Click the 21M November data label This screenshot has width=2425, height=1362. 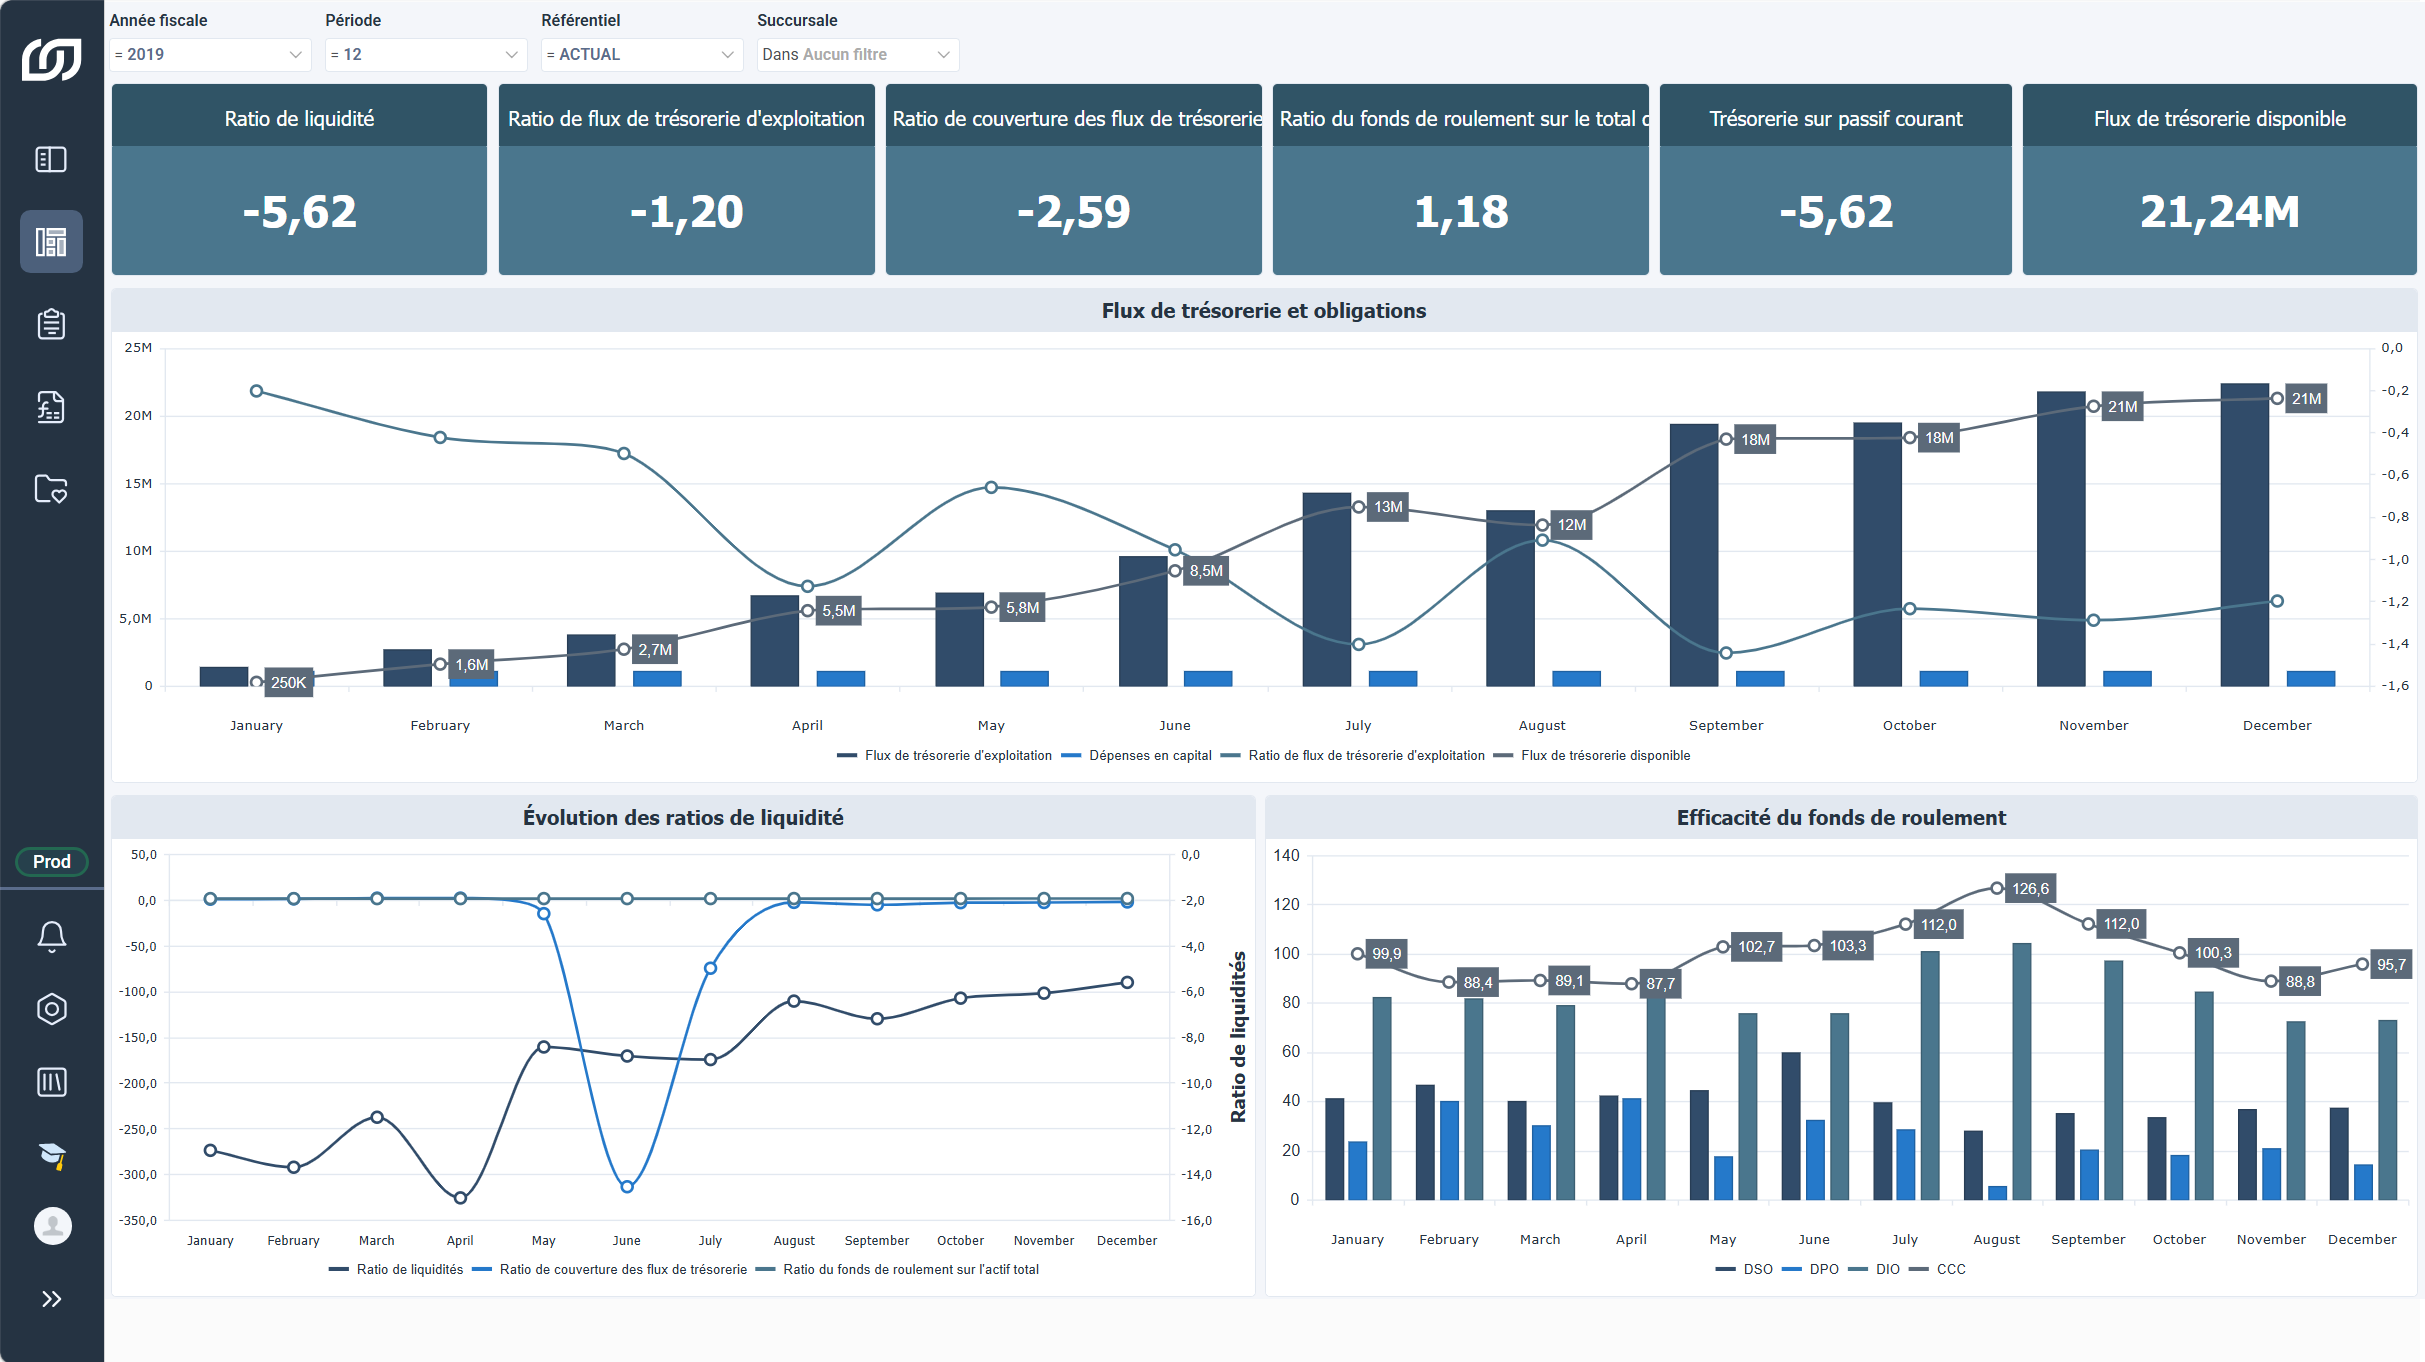2122,407
